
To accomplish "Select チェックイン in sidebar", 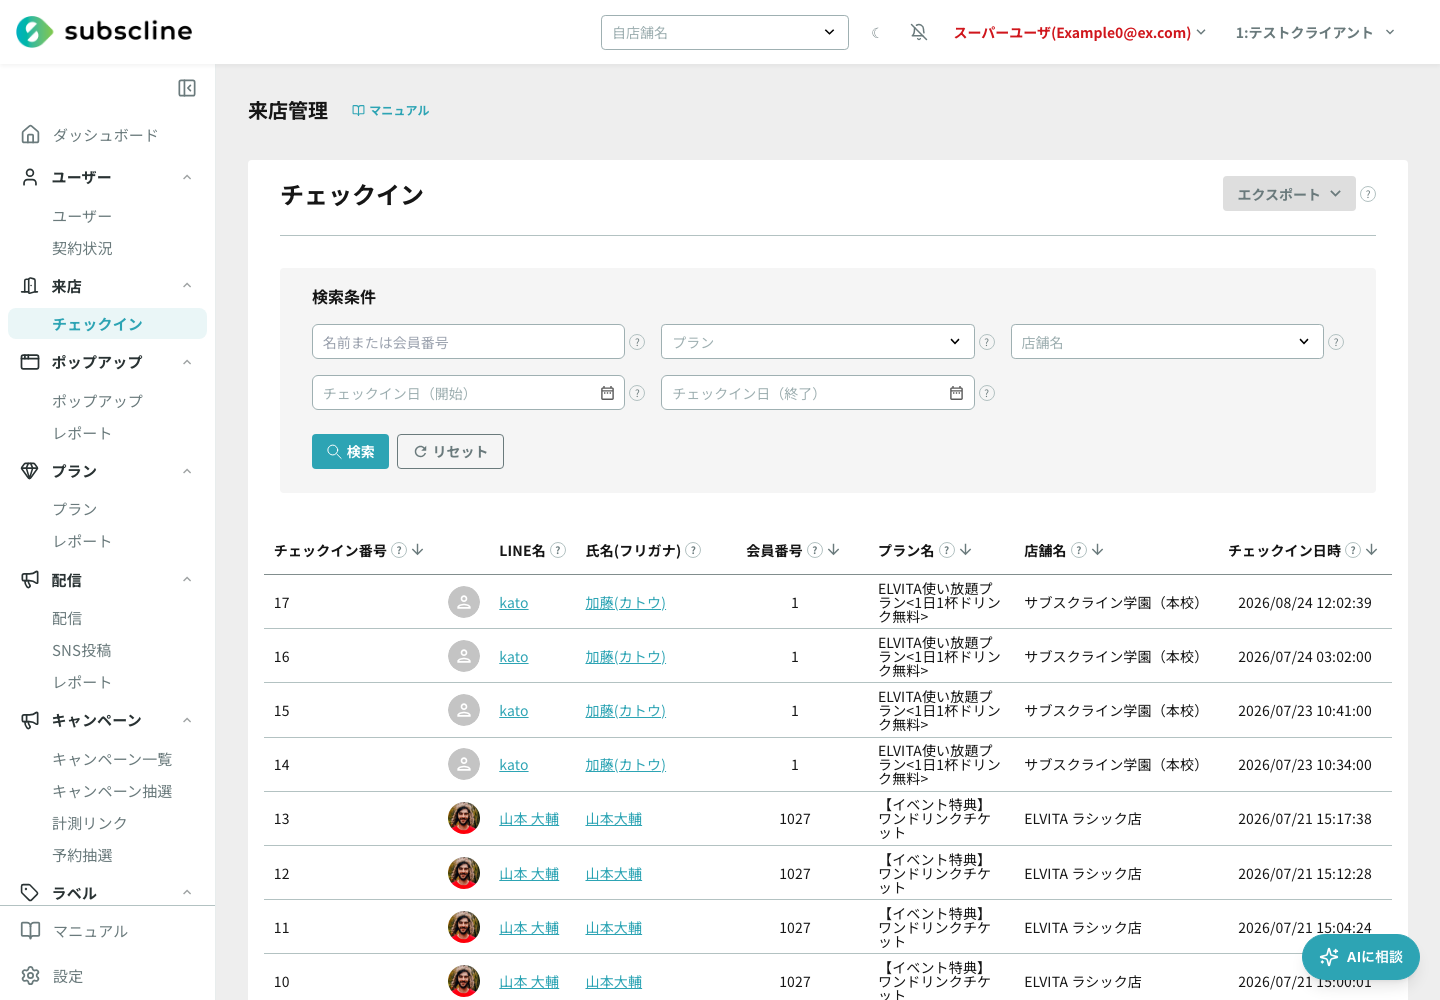I will coord(107,324).
